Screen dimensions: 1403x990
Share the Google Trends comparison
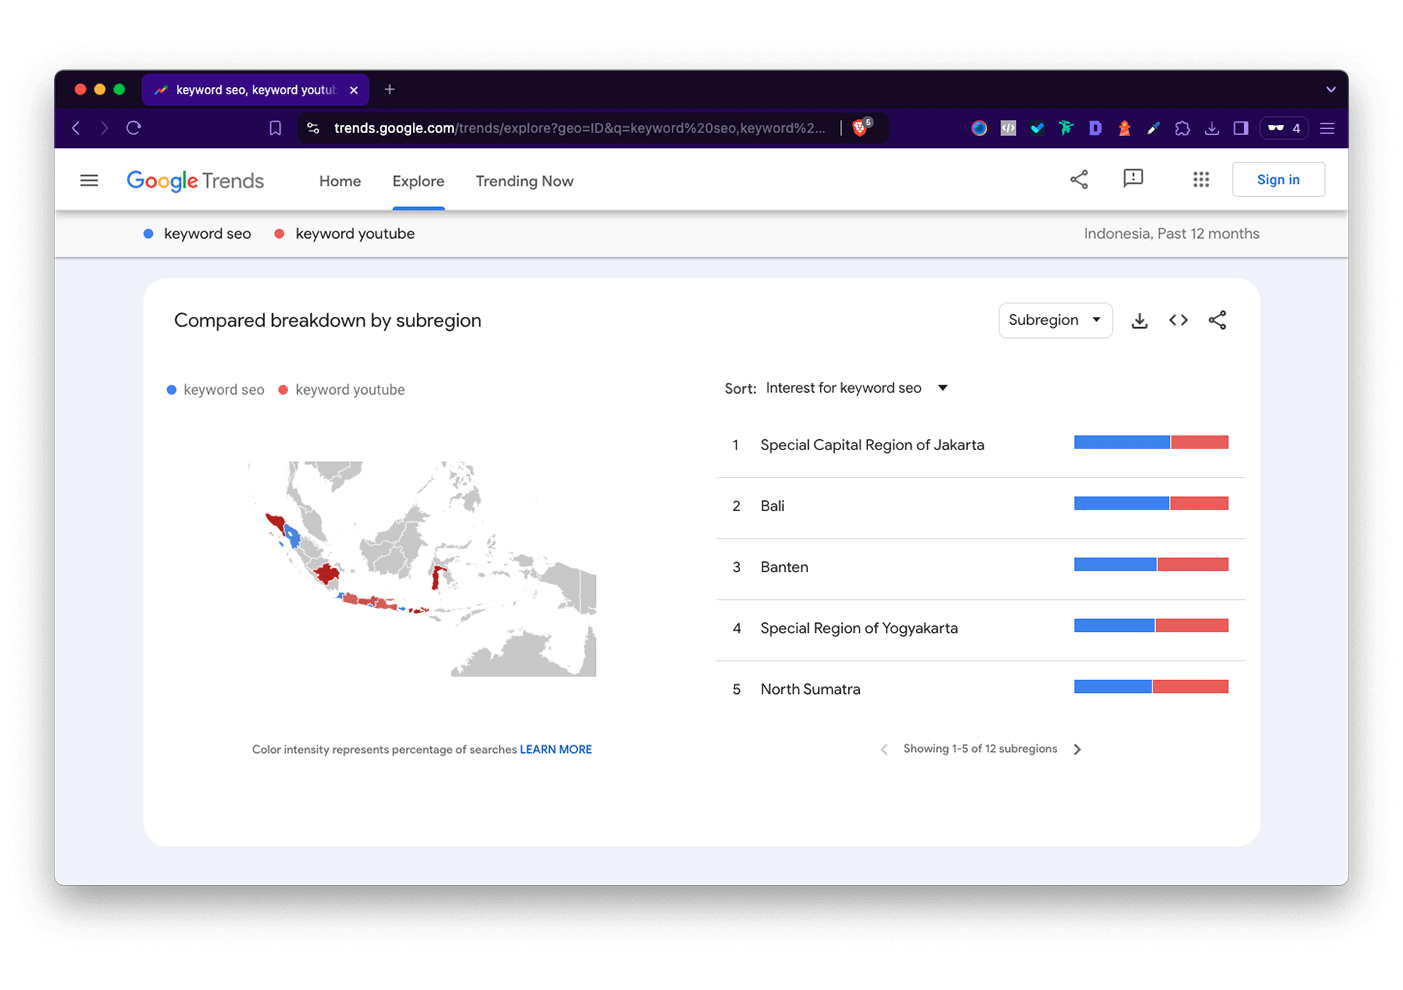pyautogui.click(x=1078, y=179)
